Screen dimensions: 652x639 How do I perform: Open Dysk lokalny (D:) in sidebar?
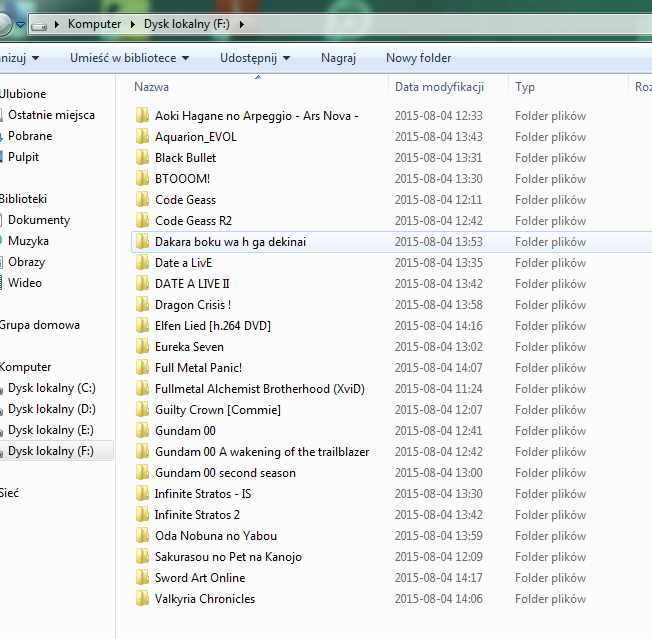point(52,409)
